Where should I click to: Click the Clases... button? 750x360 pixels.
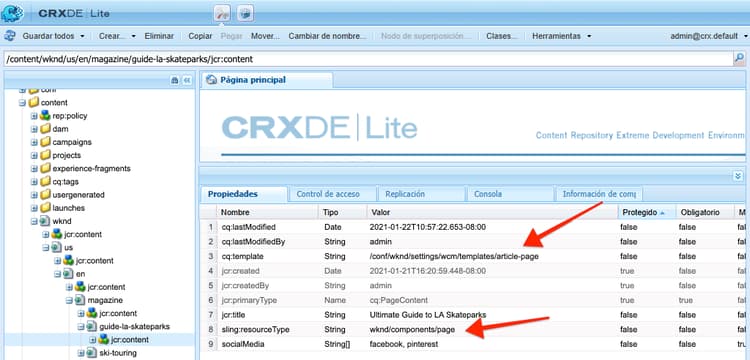[x=502, y=36]
